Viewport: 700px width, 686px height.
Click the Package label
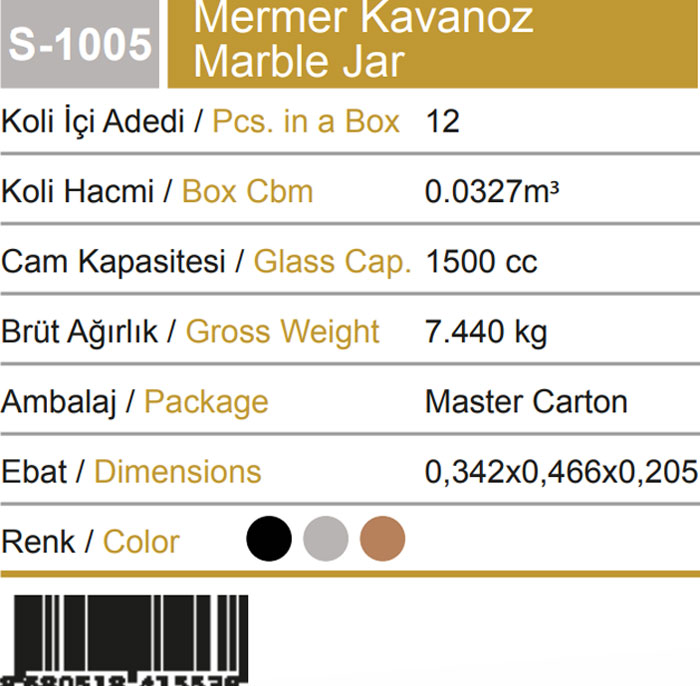[x=206, y=402]
